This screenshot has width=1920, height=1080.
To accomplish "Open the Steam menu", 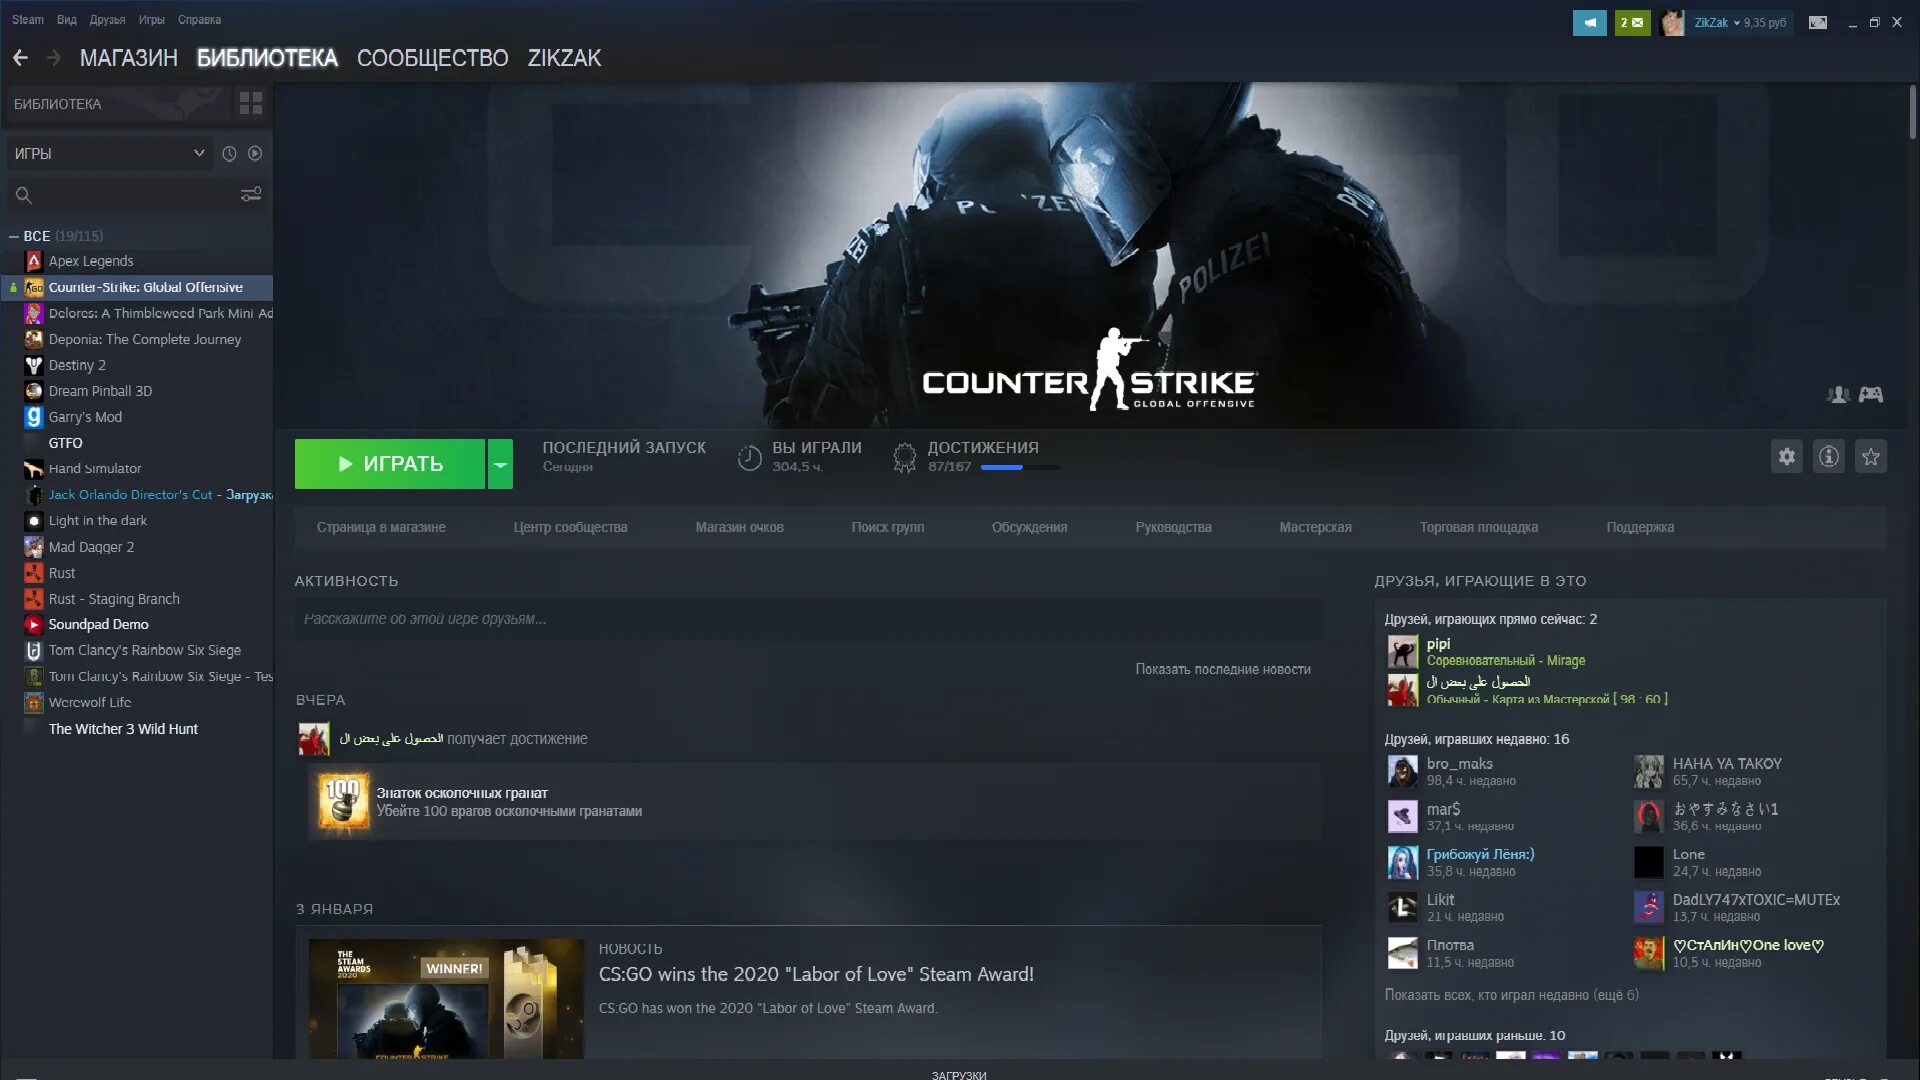I will pyautogui.click(x=28, y=20).
